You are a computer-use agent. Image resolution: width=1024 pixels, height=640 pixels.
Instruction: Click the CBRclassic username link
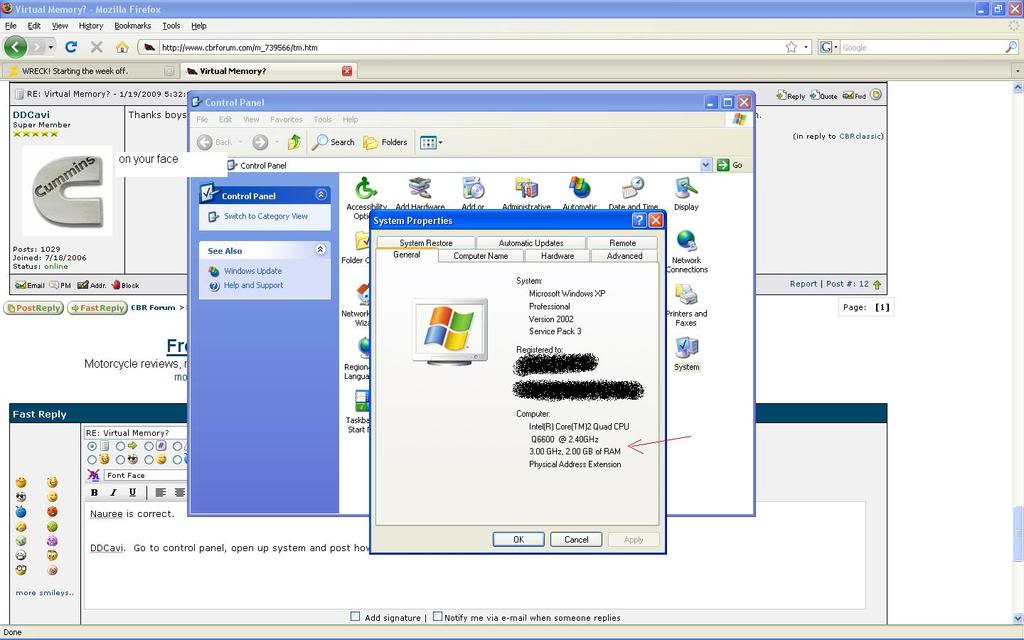point(860,136)
